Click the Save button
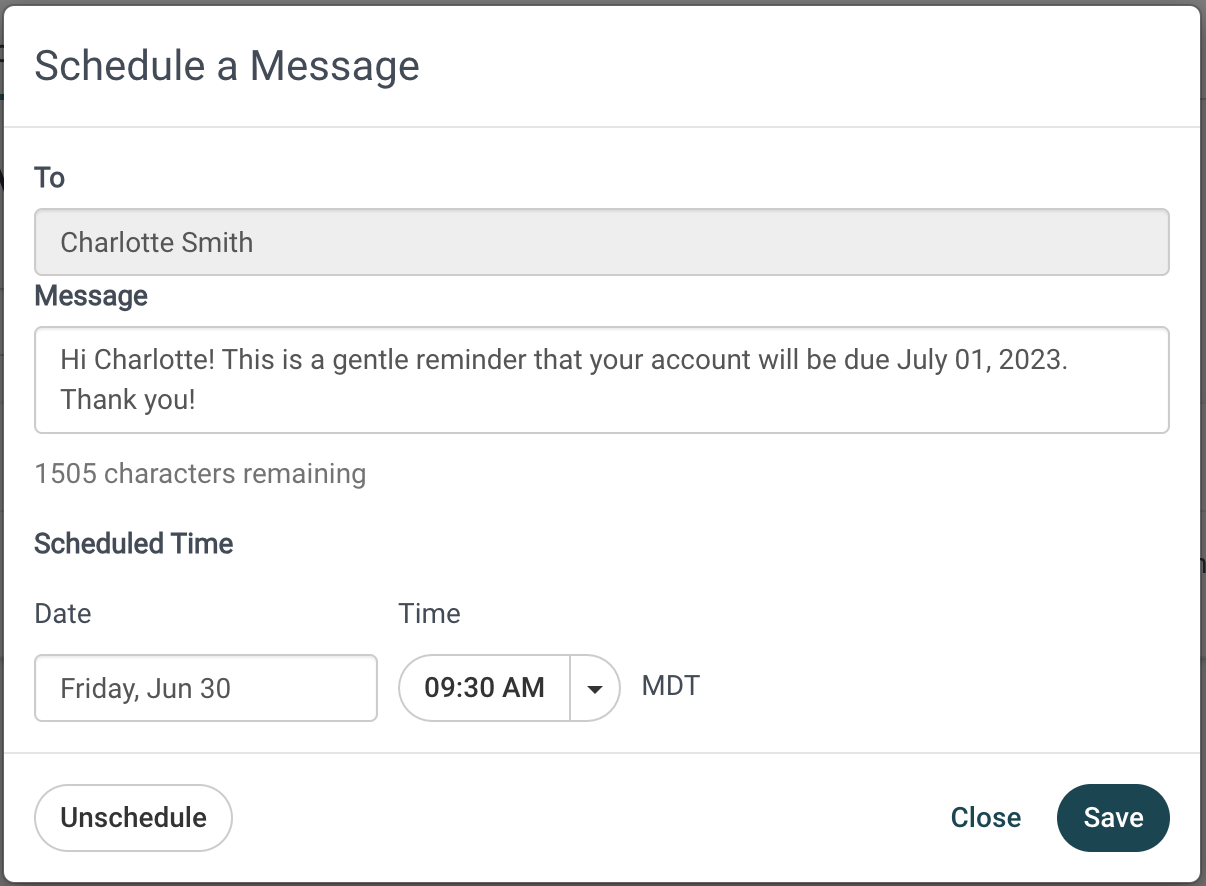The width and height of the screenshot is (1206, 886). coord(1112,817)
